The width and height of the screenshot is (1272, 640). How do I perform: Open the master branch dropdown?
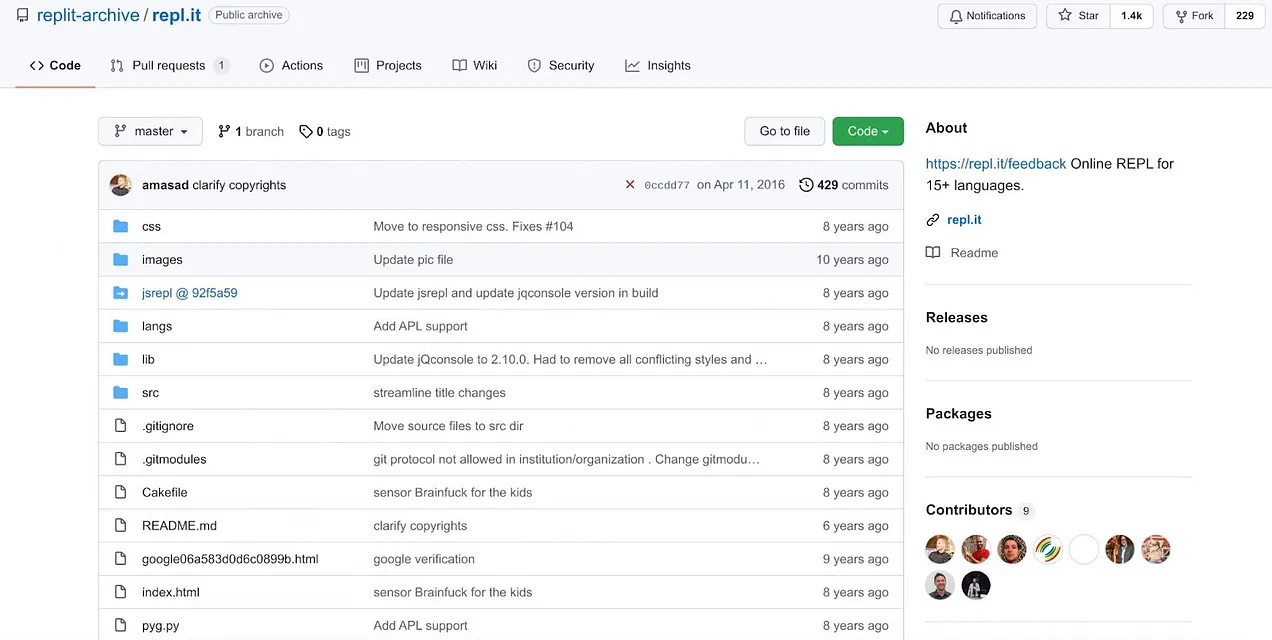(150, 131)
